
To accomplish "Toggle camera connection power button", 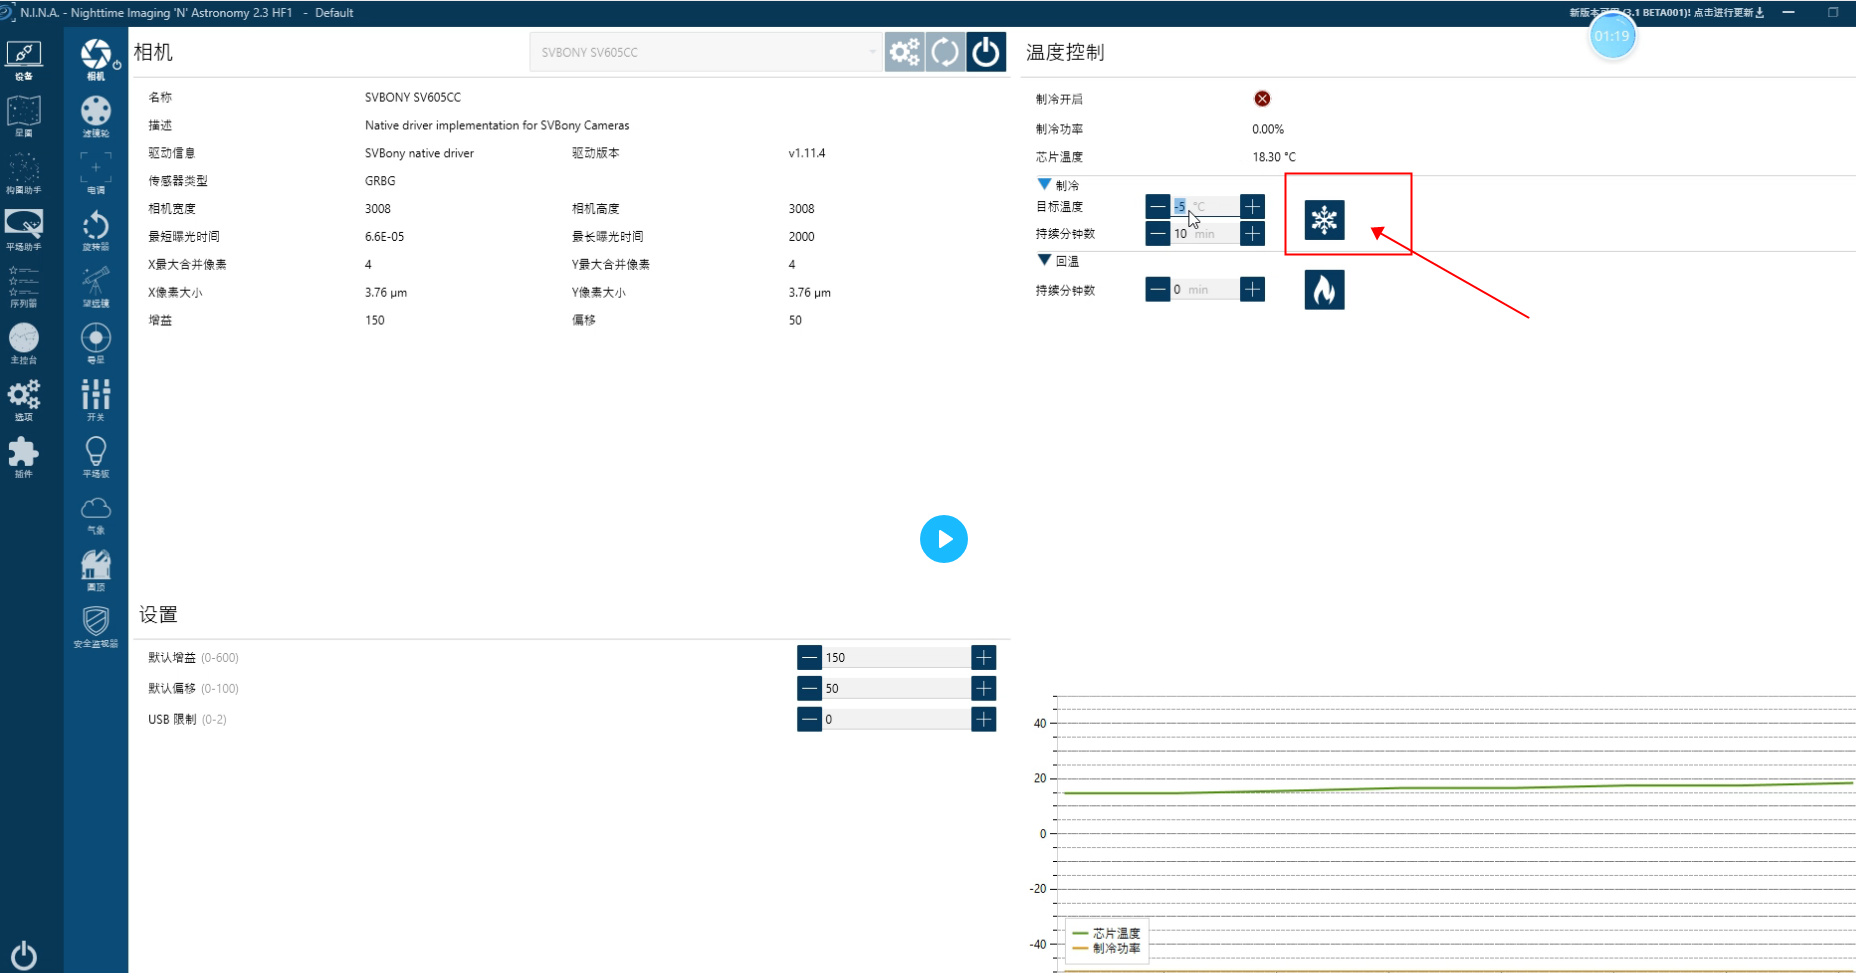I will [x=986, y=52].
